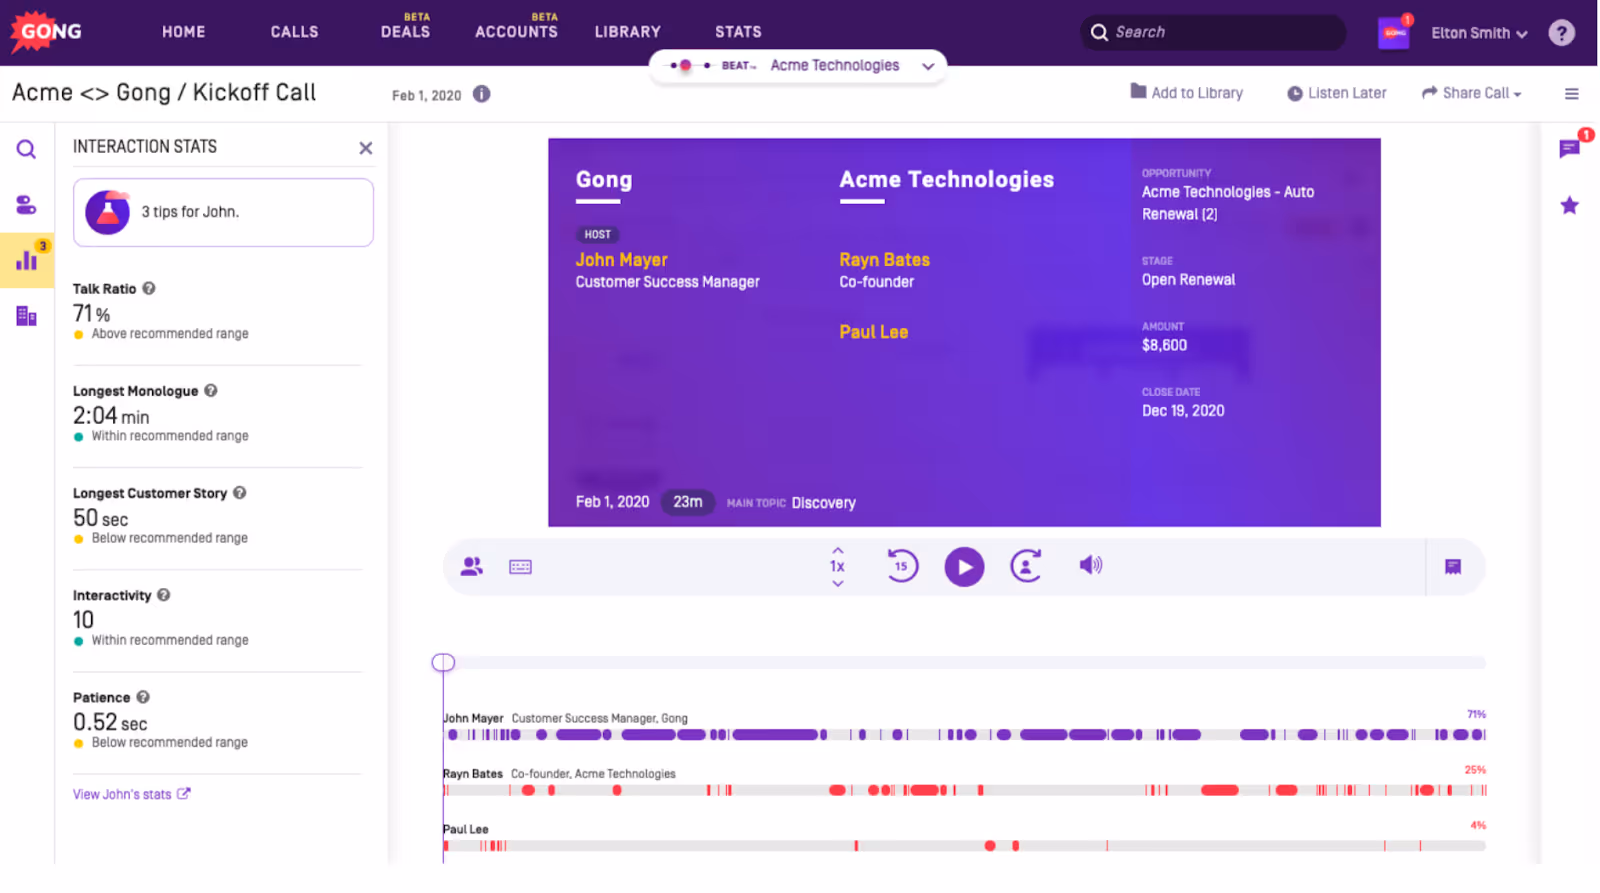Show Interactivity help icon
The image size is (1600, 893).
164,594
